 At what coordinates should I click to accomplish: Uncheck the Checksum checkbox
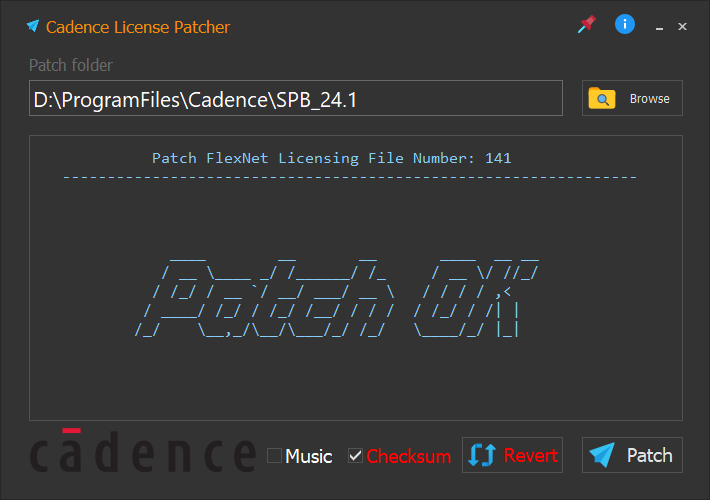[x=355, y=456]
